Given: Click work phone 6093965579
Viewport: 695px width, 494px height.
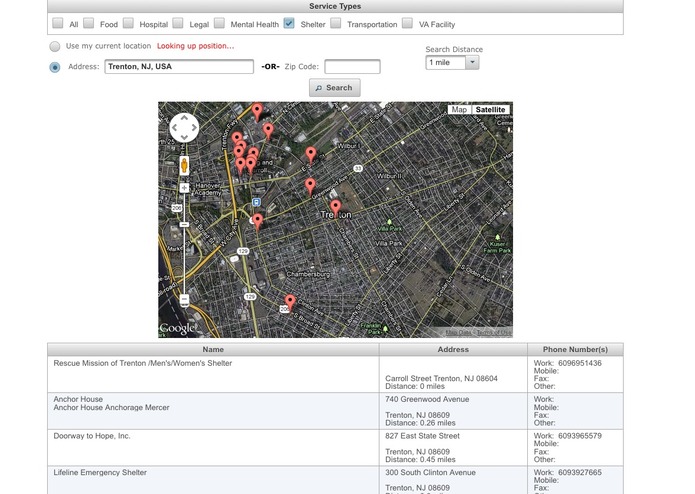Looking at the screenshot, I should coord(580,436).
